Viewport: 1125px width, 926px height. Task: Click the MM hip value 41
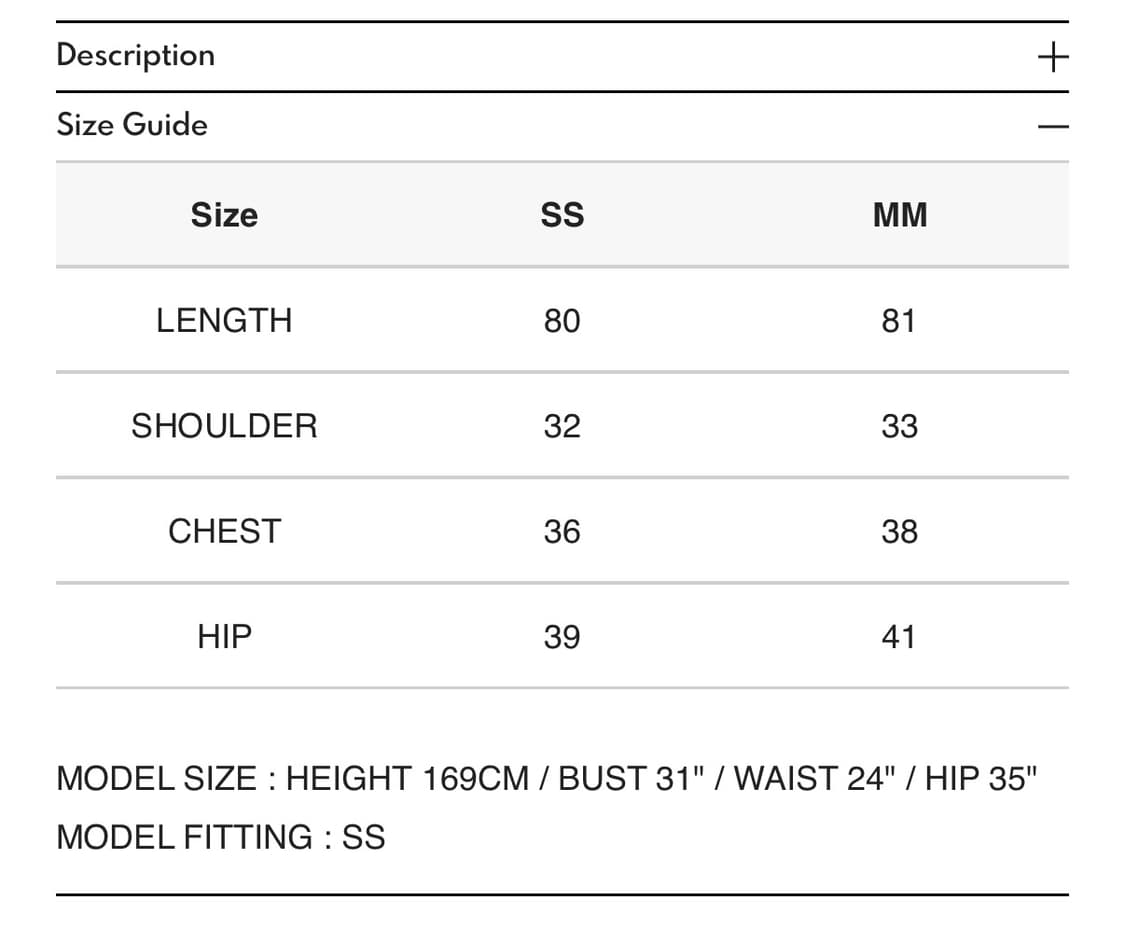(898, 636)
